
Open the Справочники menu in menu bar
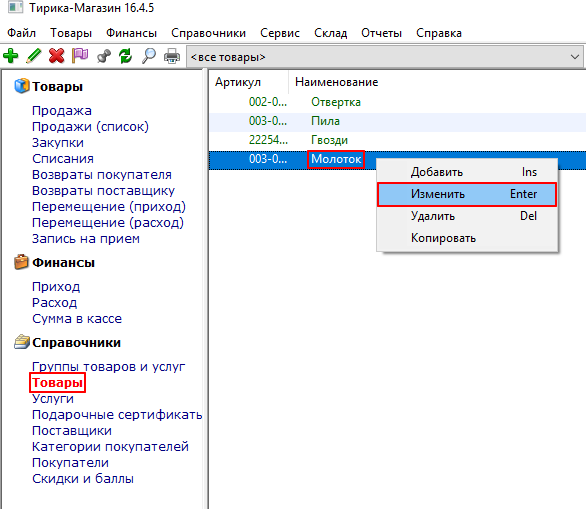coord(208,33)
